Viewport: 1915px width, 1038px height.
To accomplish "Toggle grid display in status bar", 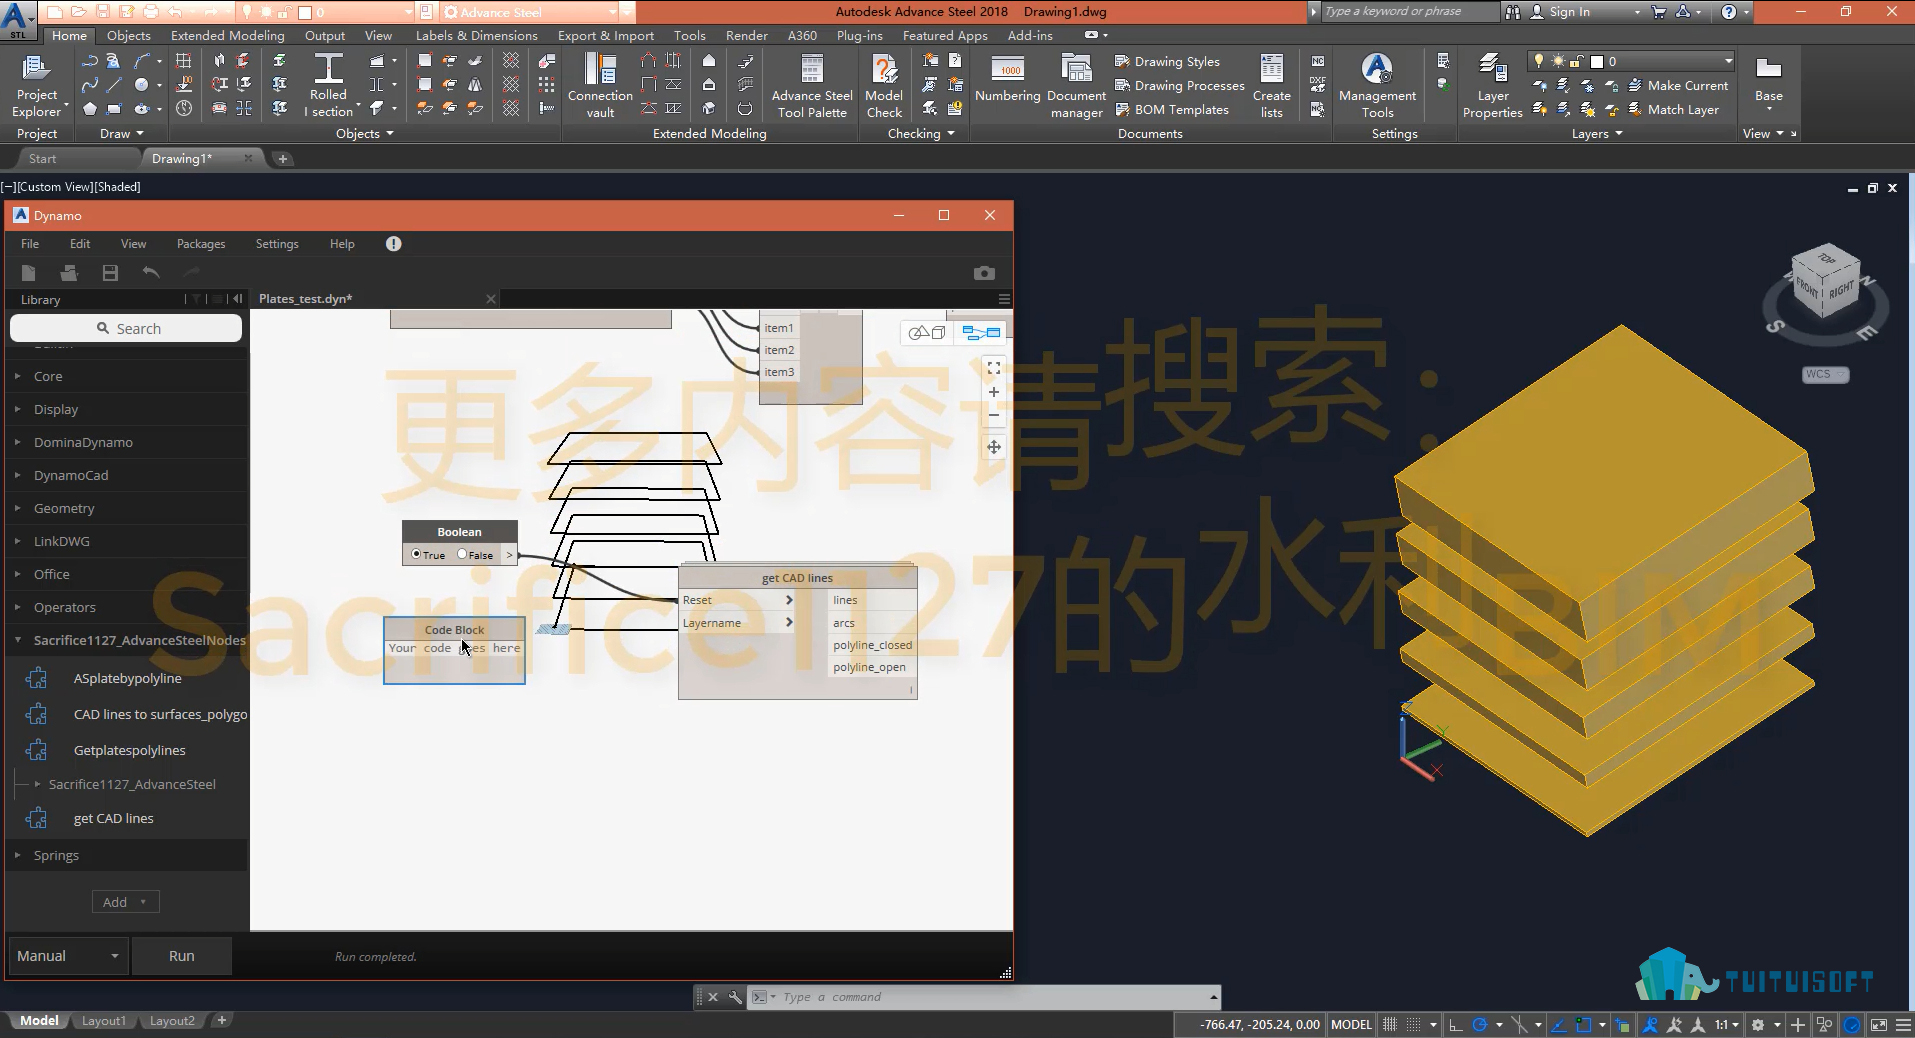I will coord(1390,1024).
